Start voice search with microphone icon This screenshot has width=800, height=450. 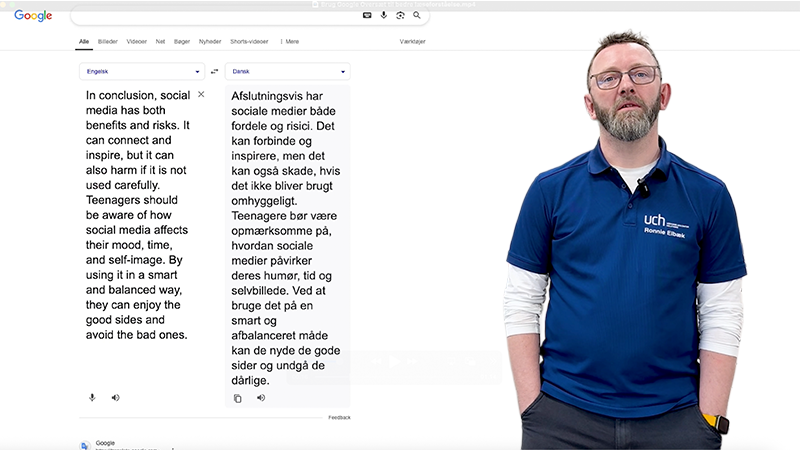tap(384, 15)
